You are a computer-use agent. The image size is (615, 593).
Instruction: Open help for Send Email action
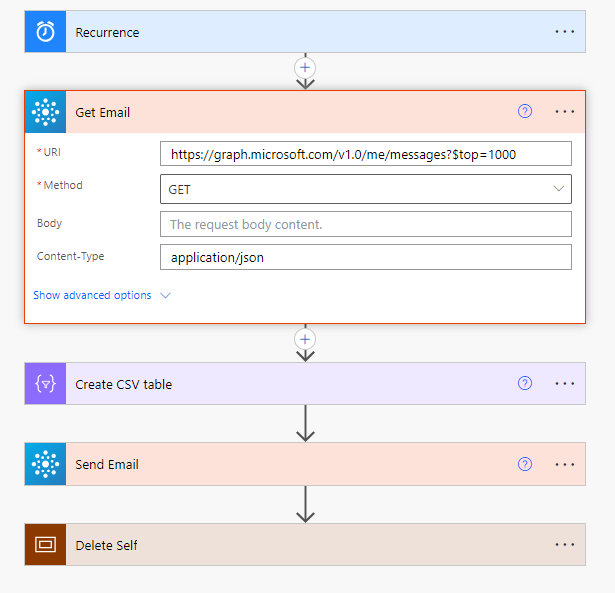pyautogui.click(x=525, y=465)
